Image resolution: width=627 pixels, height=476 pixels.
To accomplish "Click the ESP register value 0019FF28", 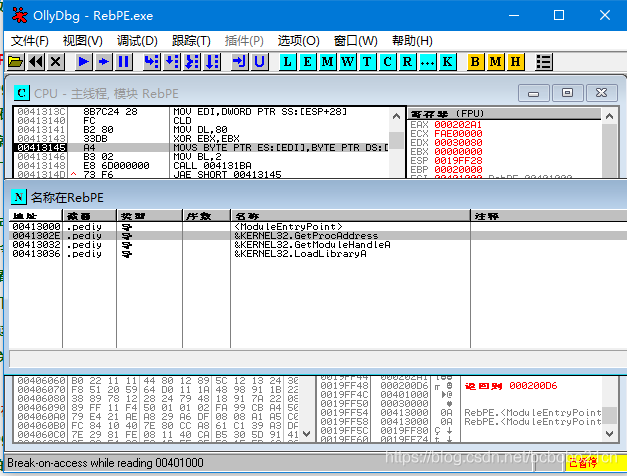I will click(x=458, y=161).
